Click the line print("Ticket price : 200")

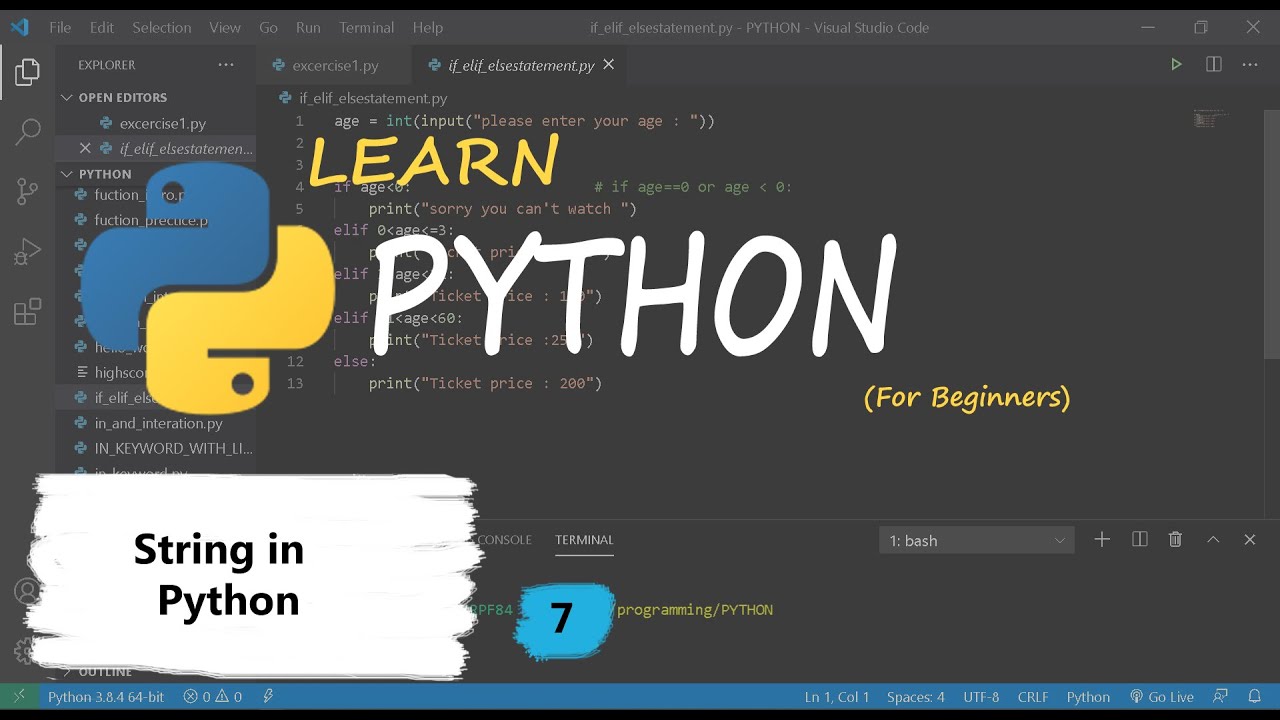tap(485, 383)
